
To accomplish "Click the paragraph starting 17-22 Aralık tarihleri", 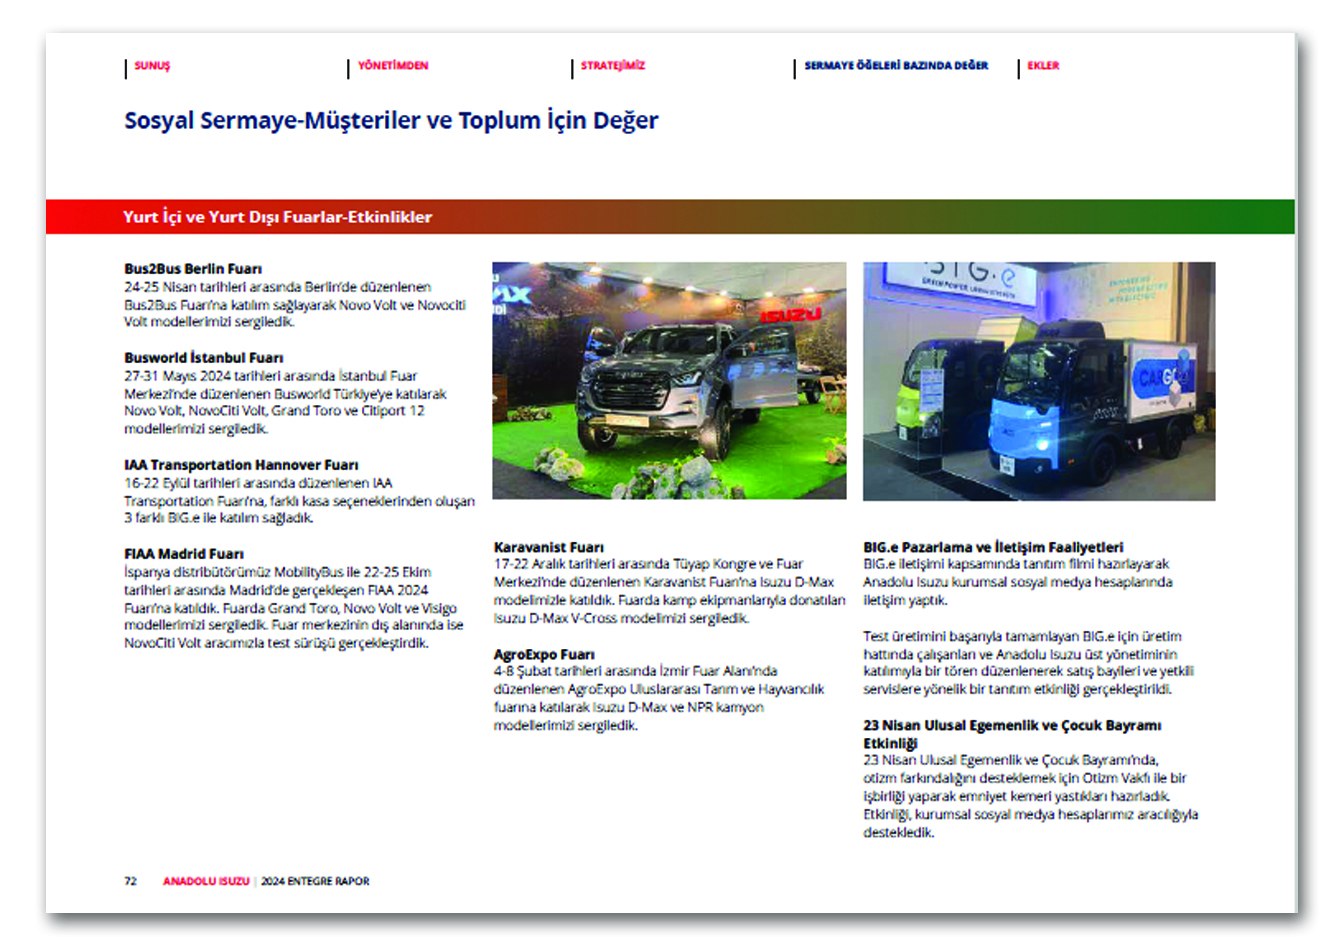I will pos(669,592).
